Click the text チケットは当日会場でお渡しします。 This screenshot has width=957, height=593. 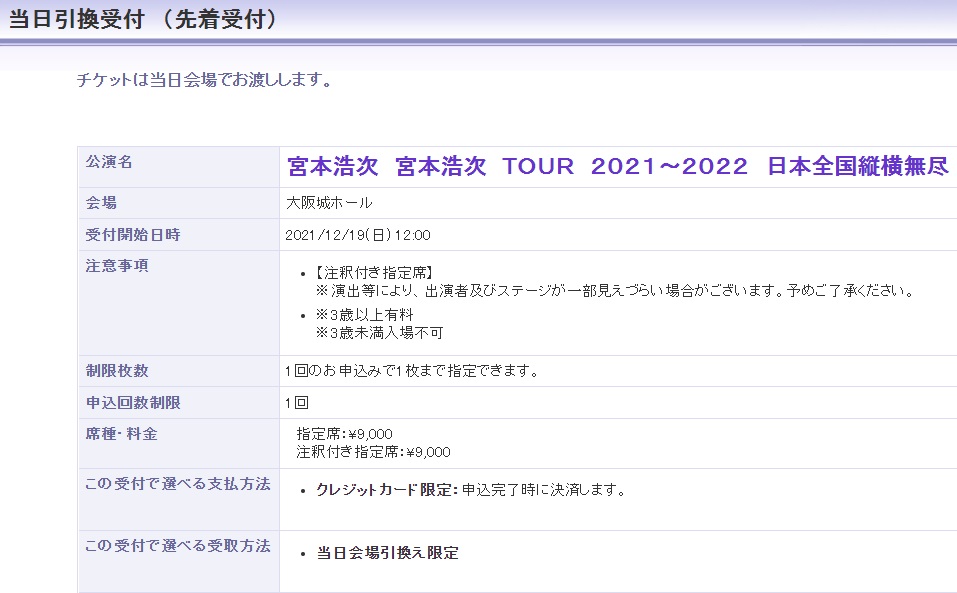[x=204, y=80]
